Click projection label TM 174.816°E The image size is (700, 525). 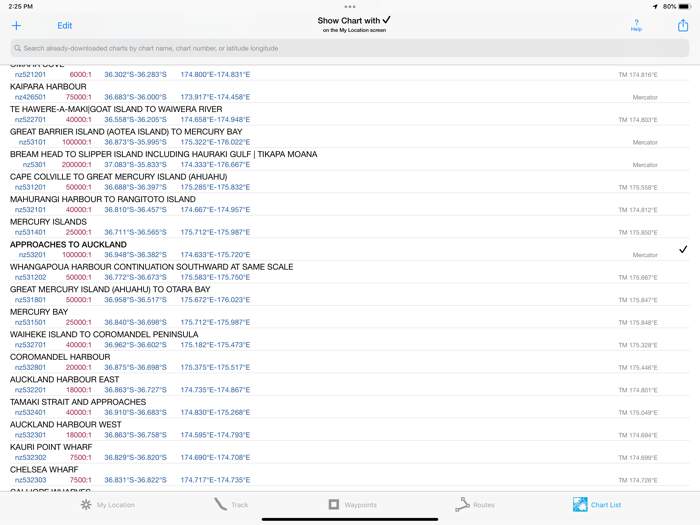click(x=638, y=75)
